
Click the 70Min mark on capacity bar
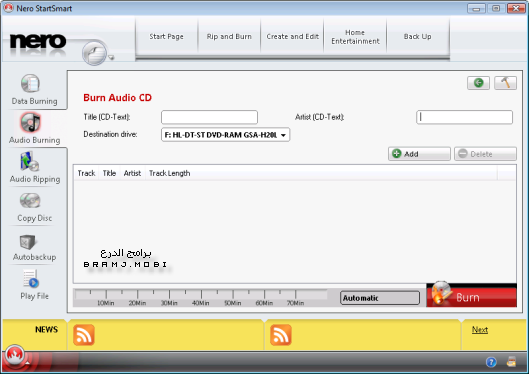[296, 303]
